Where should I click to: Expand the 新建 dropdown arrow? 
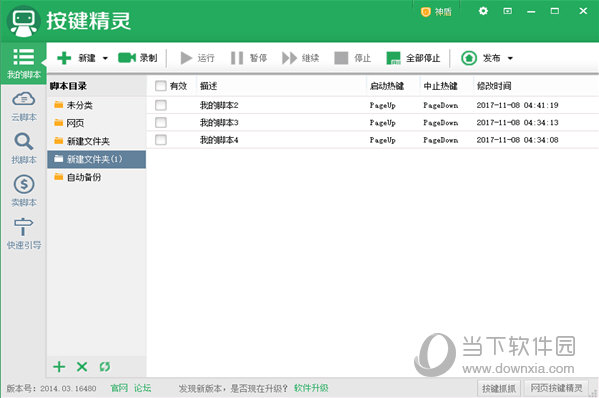coord(105,58)
